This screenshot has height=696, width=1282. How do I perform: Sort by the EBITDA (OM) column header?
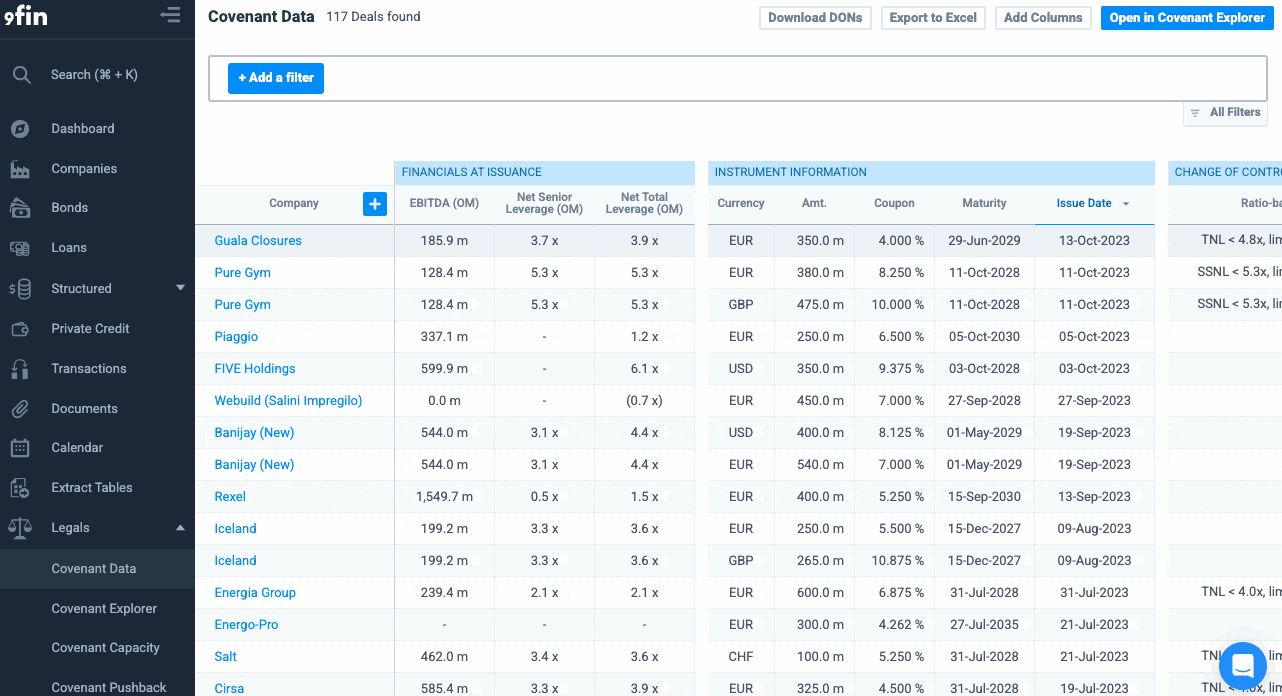point(444,204)
